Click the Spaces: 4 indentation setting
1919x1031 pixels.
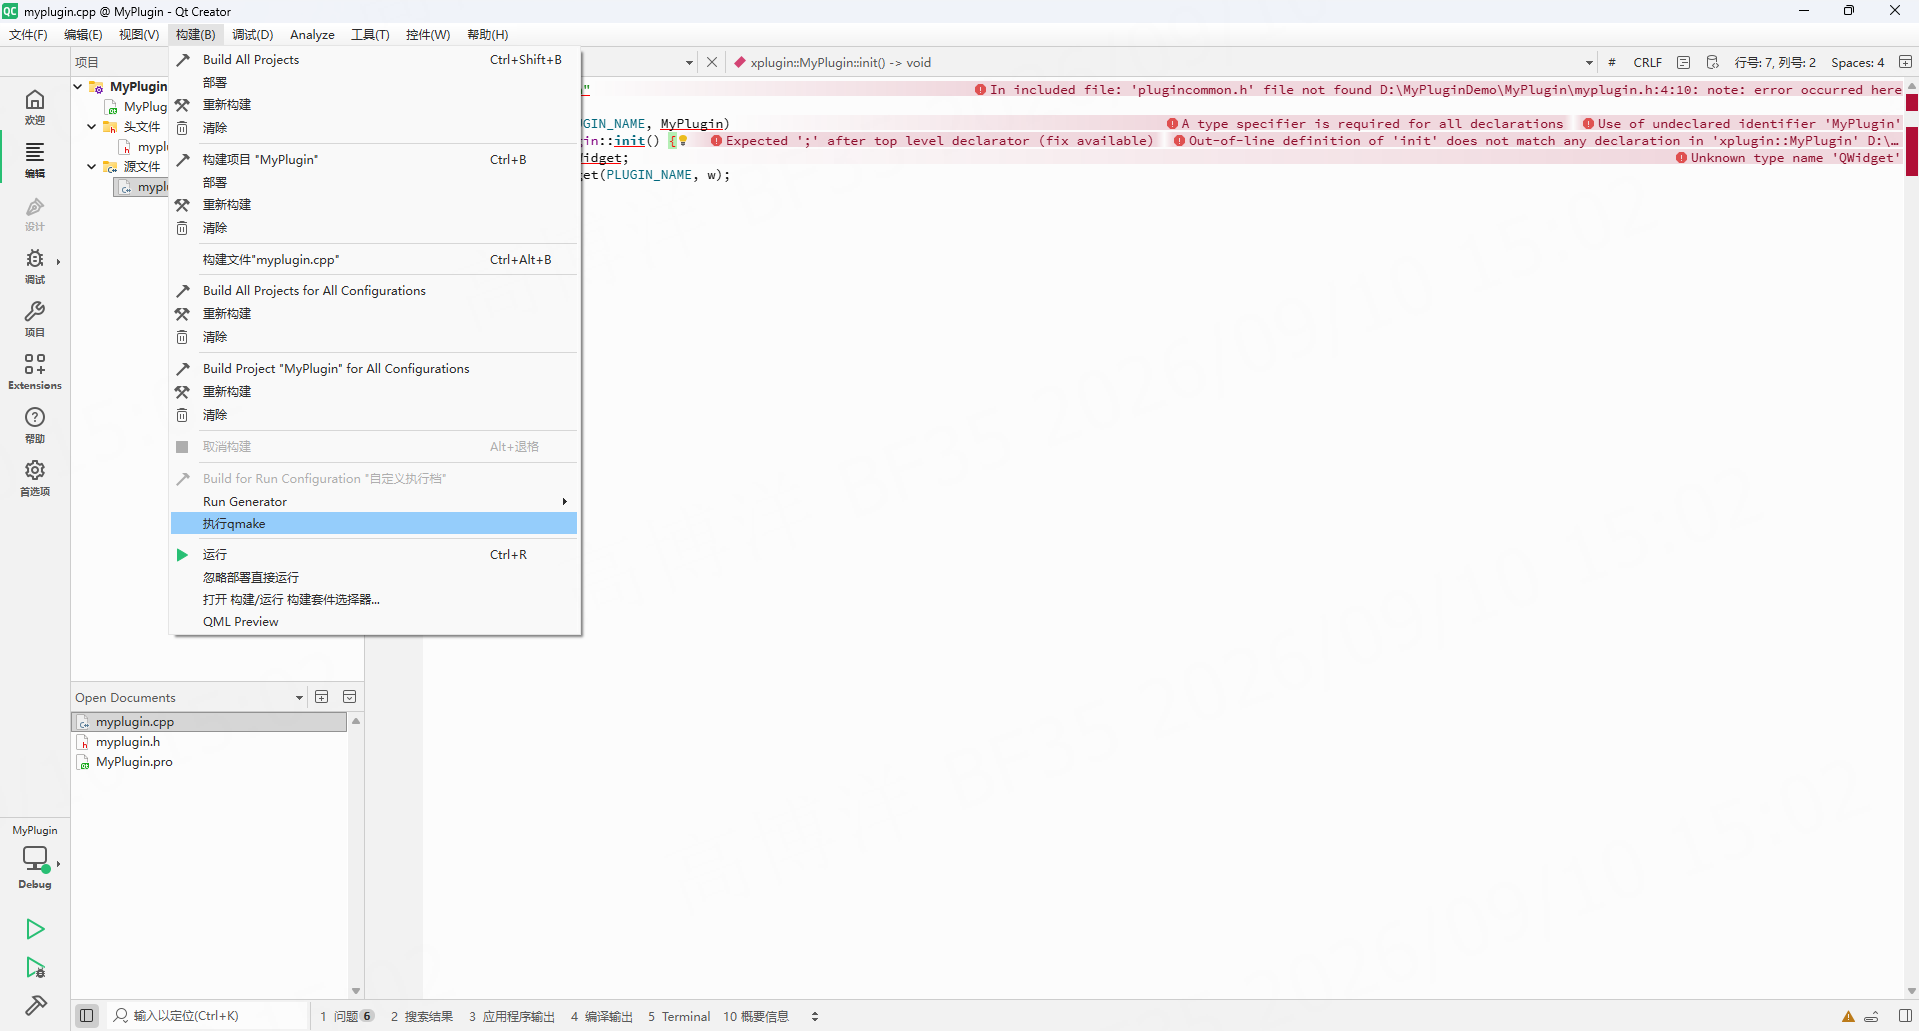pyautogui.click(x=1858, y=62)
